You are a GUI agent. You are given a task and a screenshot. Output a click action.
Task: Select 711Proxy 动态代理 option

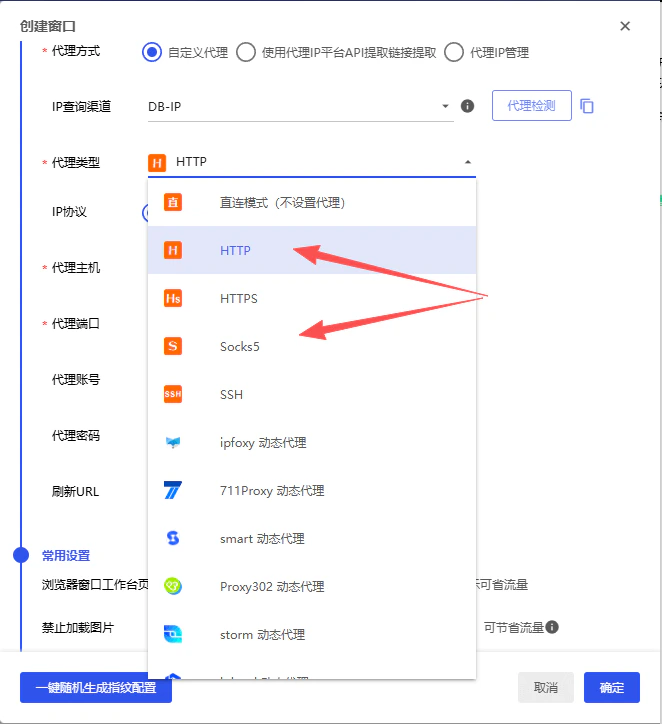point(312,490)
